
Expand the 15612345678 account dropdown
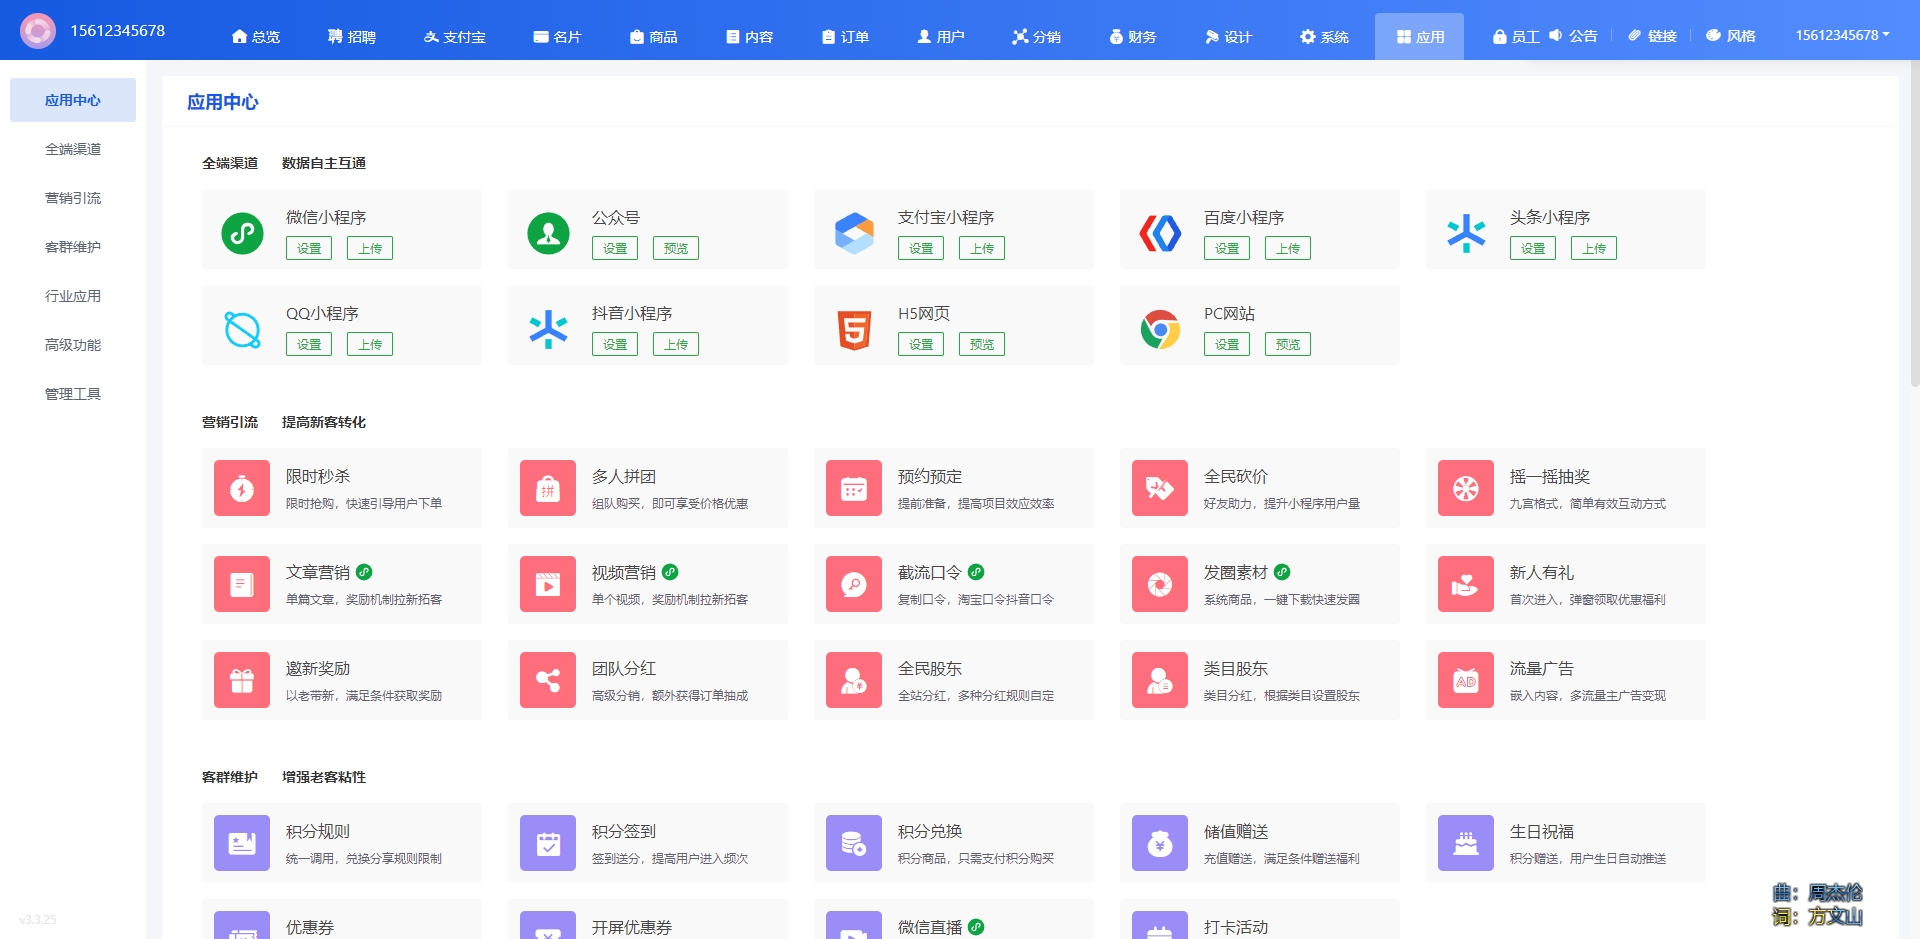point(1842,35)
